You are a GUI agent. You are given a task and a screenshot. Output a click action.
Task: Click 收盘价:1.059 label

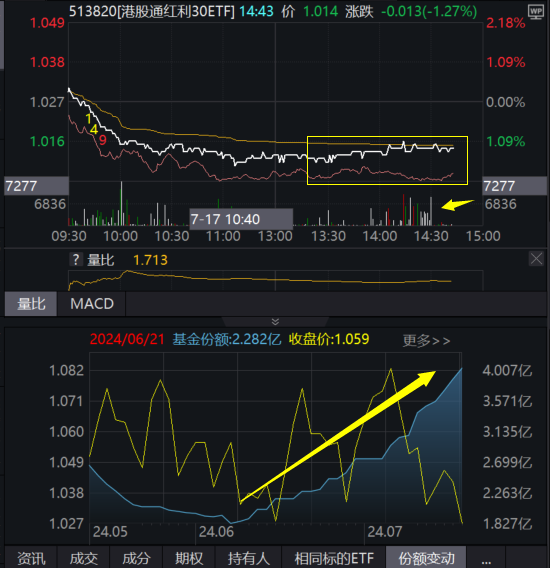point(329,339)
